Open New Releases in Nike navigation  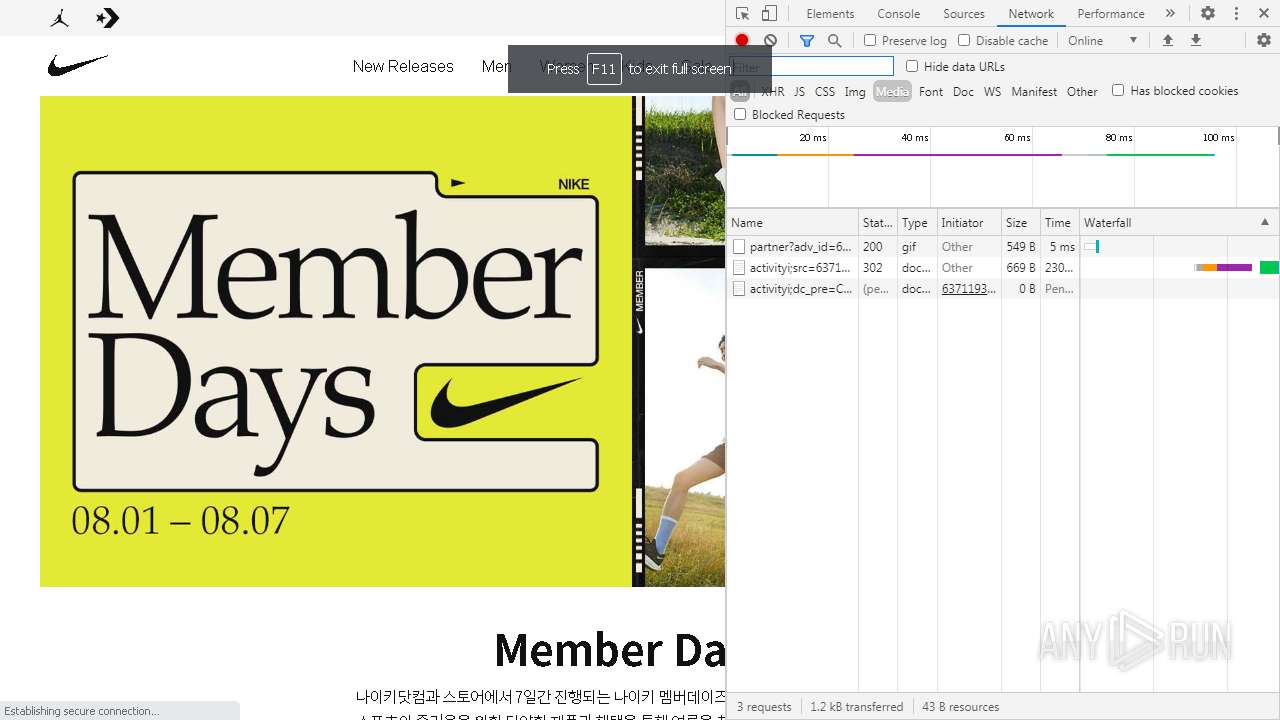point(403,66)
